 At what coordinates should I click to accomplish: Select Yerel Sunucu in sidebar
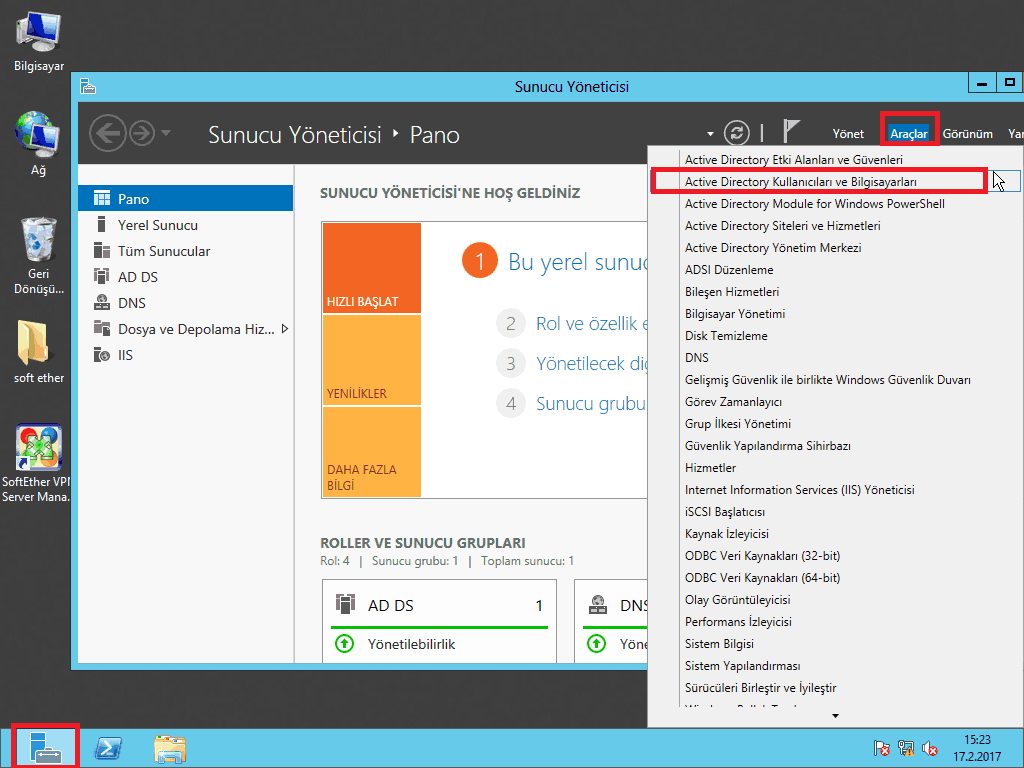pos(157,225)
